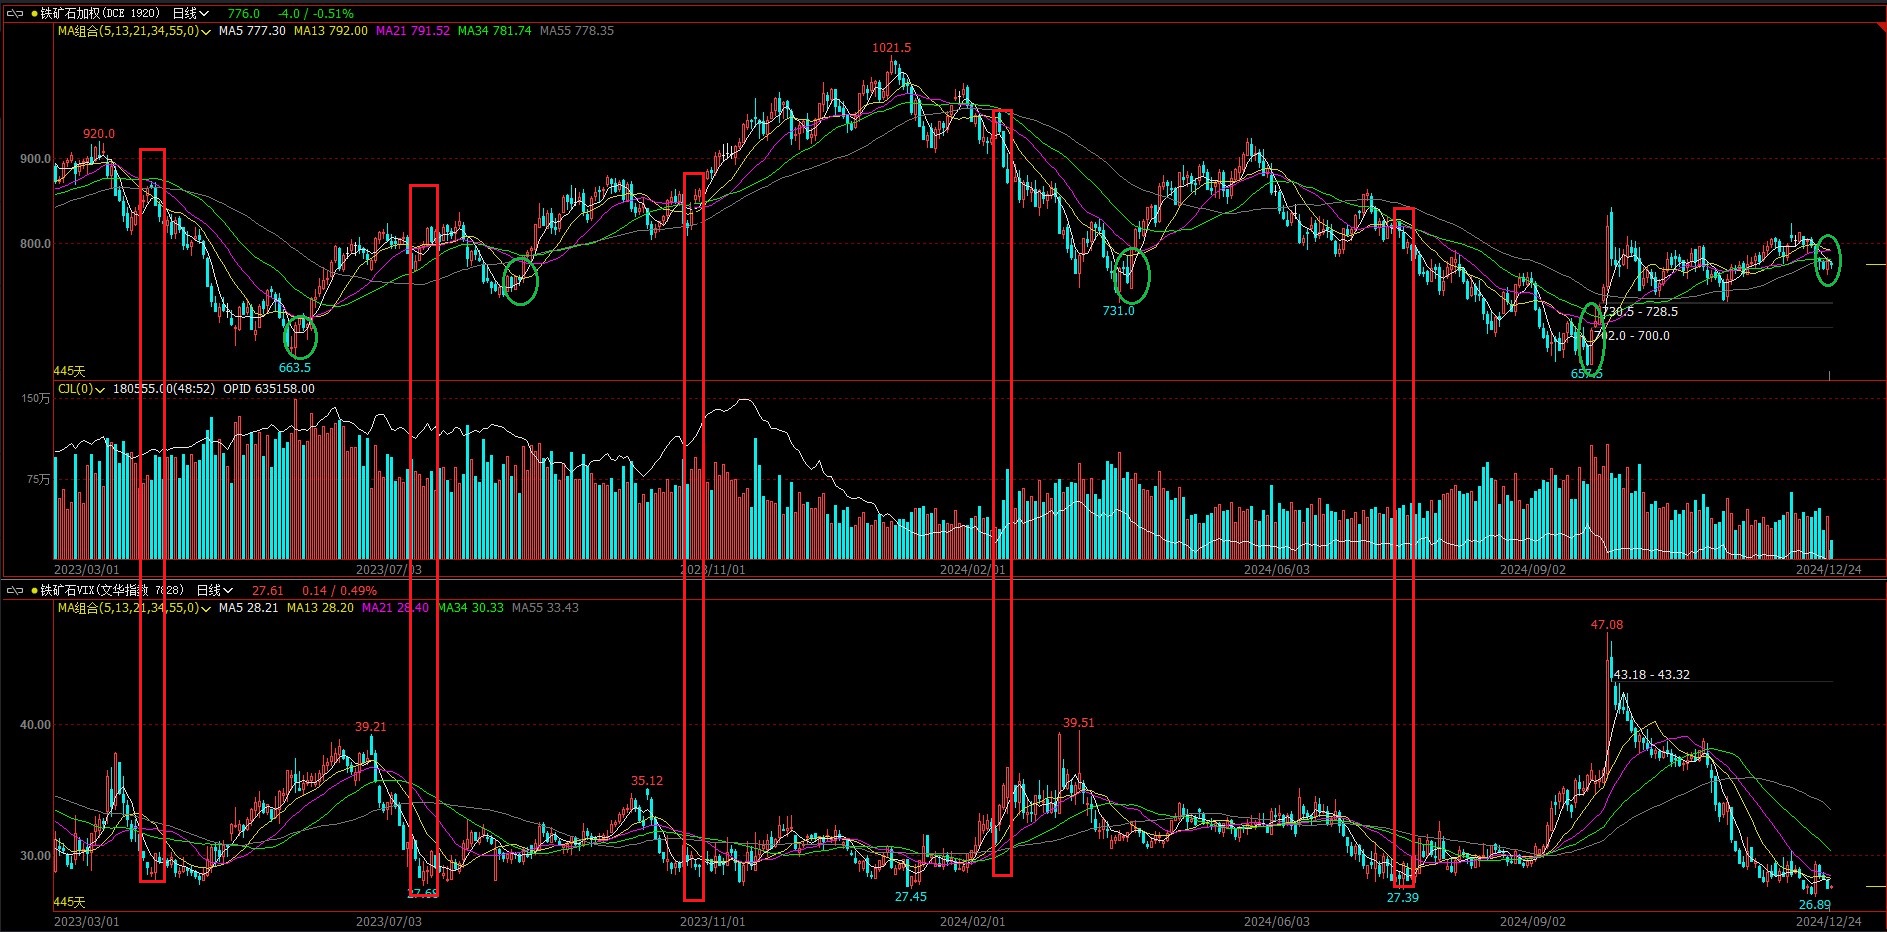
Task: Click the 26.89 VIX low label
Action: click(1815, 905)
